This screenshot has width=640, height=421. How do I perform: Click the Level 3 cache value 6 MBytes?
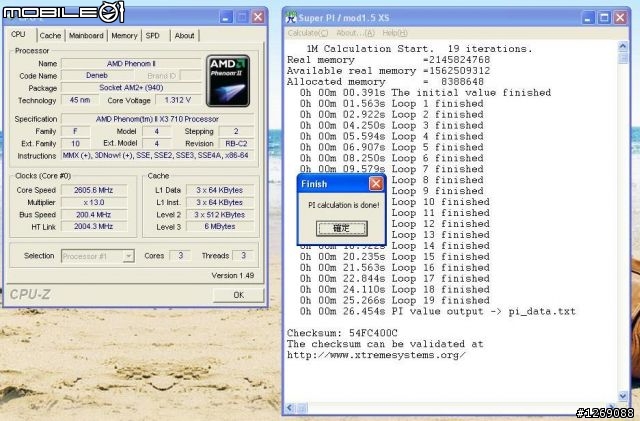(x=220, y=227)
